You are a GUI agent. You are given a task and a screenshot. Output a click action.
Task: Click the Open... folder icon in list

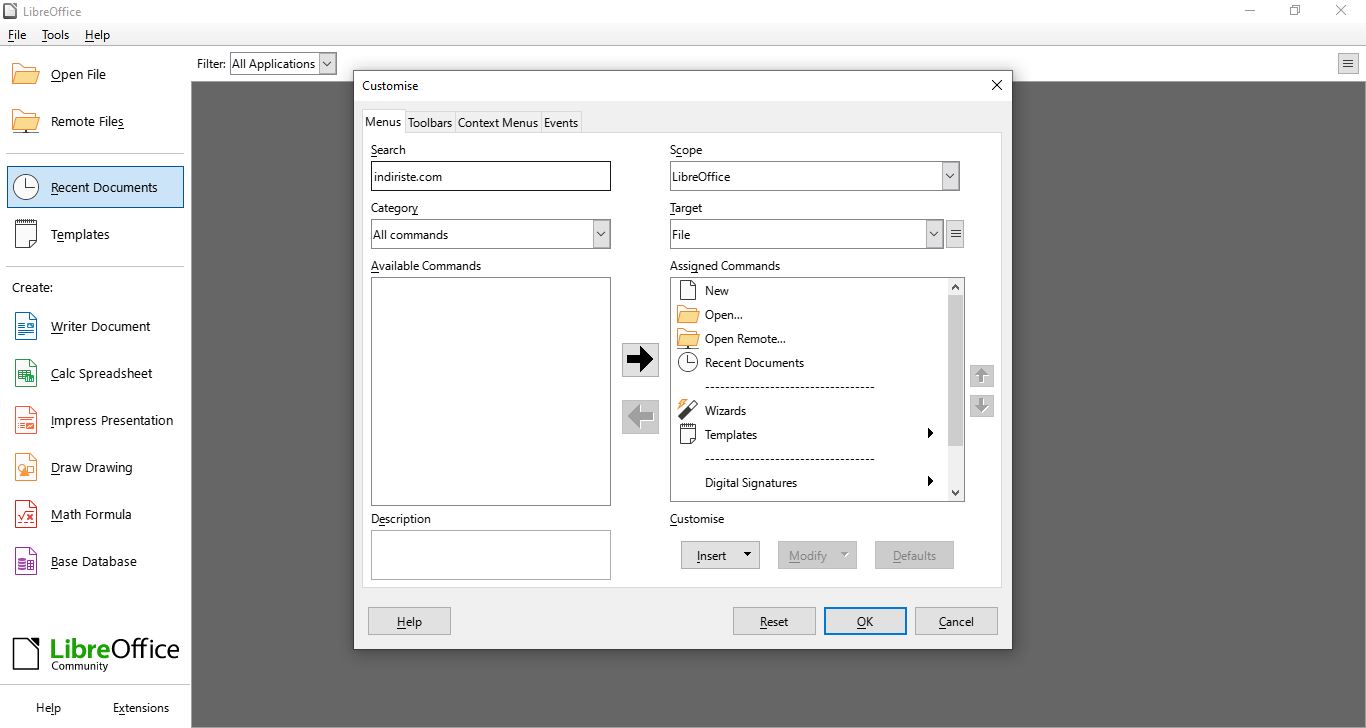click(687, 314)
